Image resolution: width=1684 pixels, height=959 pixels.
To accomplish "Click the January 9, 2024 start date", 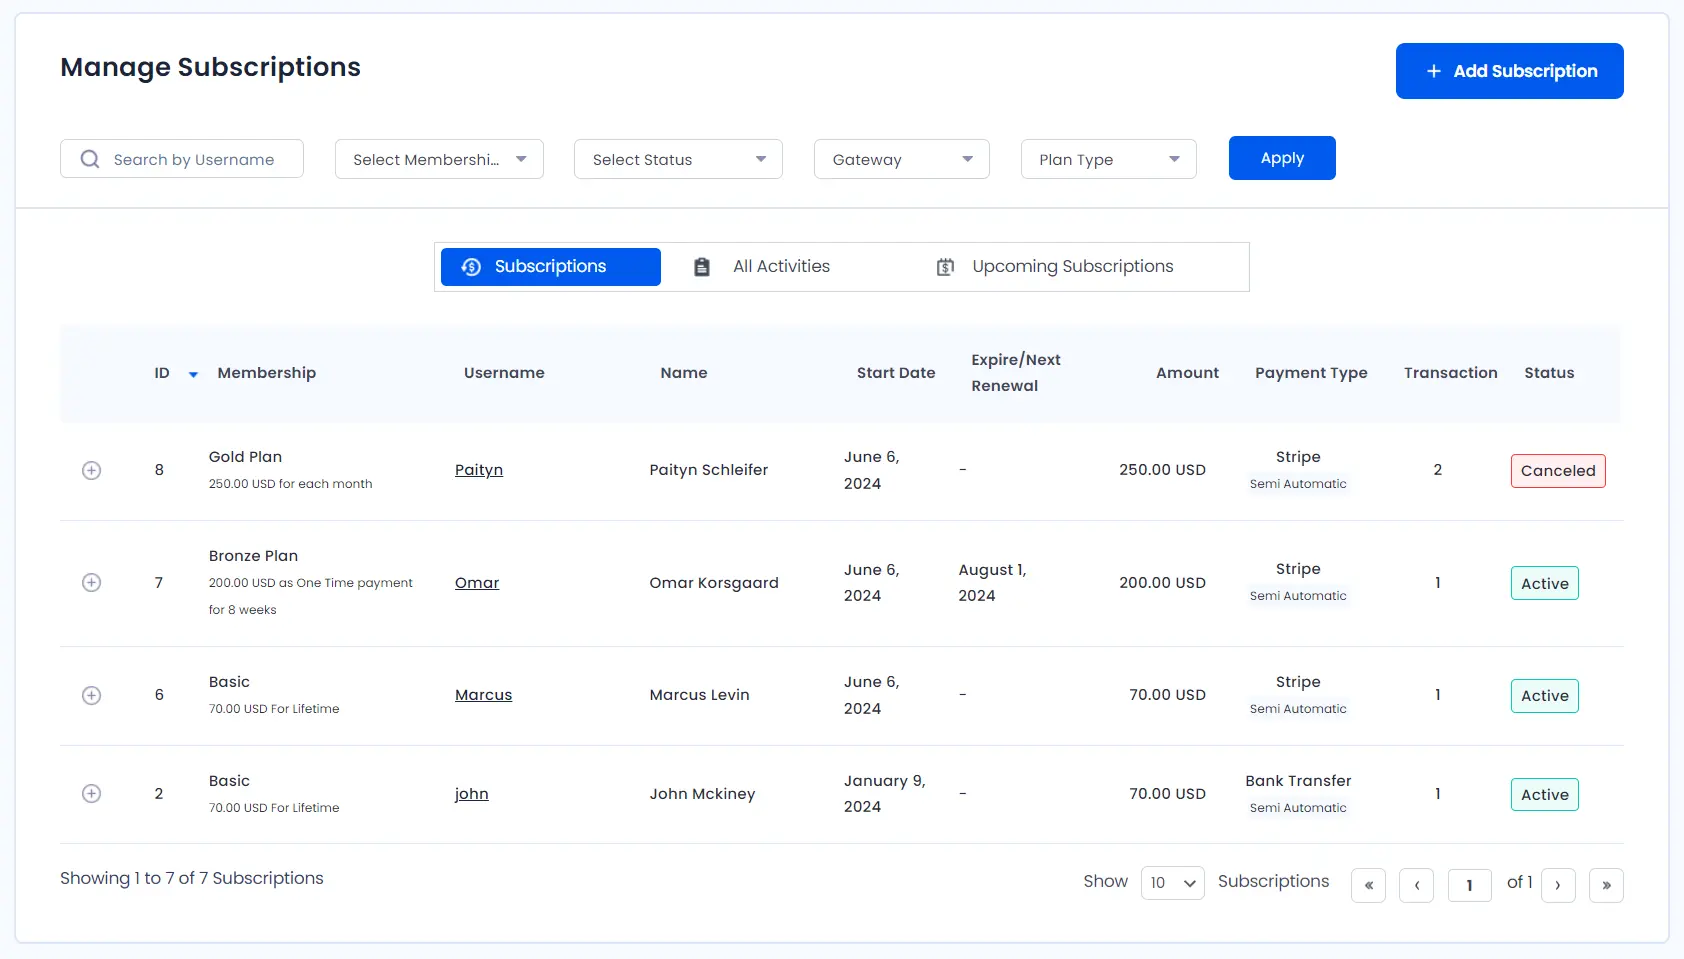I will click(x=885, y=794).
